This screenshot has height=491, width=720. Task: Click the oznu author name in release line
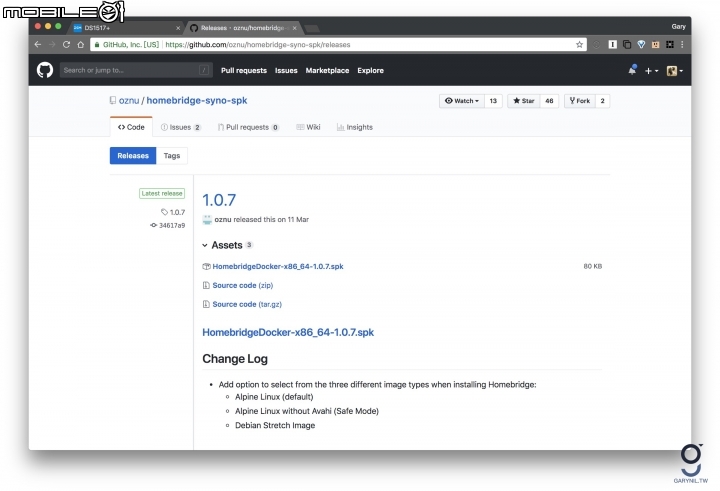tap(223, 220)
